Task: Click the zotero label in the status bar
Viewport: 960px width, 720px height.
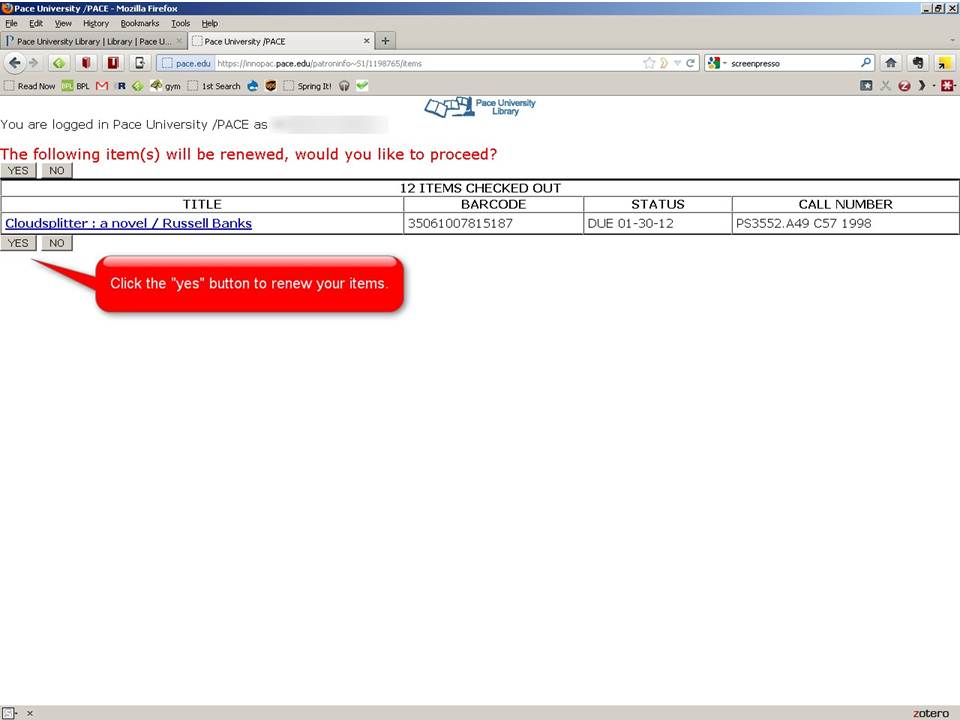Action: click(x=931, y=713)
